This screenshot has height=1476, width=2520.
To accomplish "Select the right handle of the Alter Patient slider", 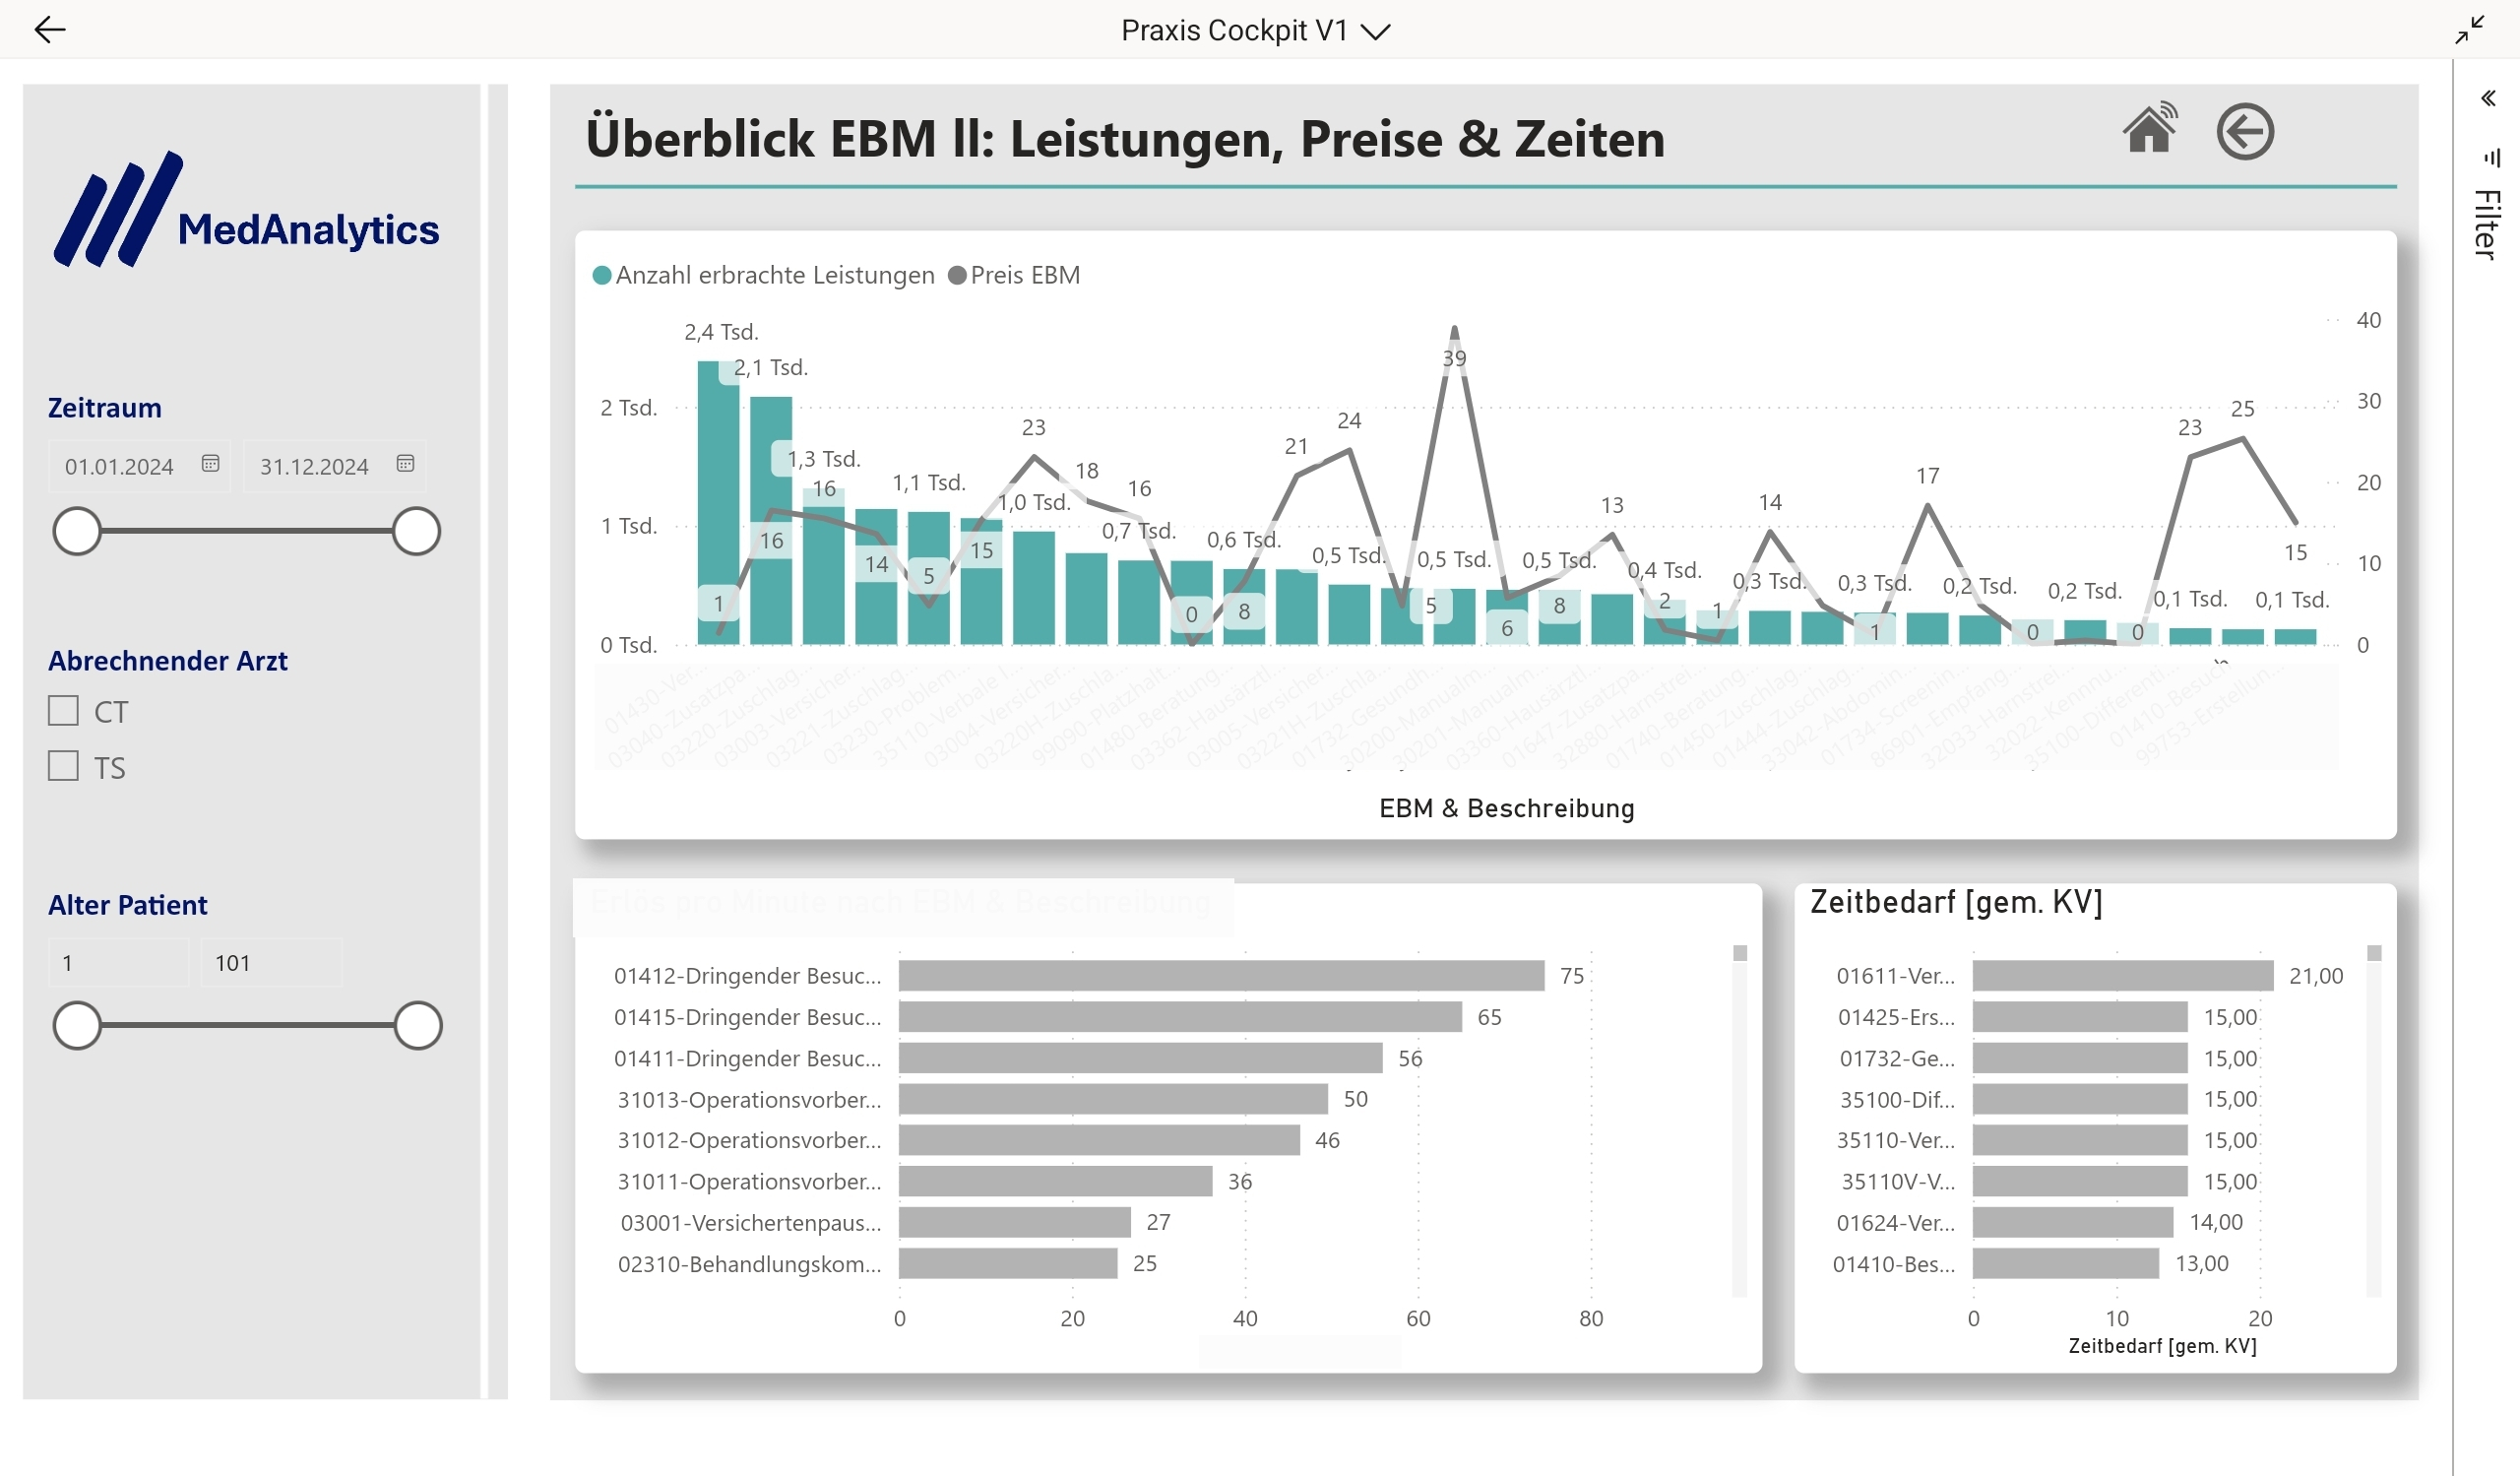I will (418, 1025).
